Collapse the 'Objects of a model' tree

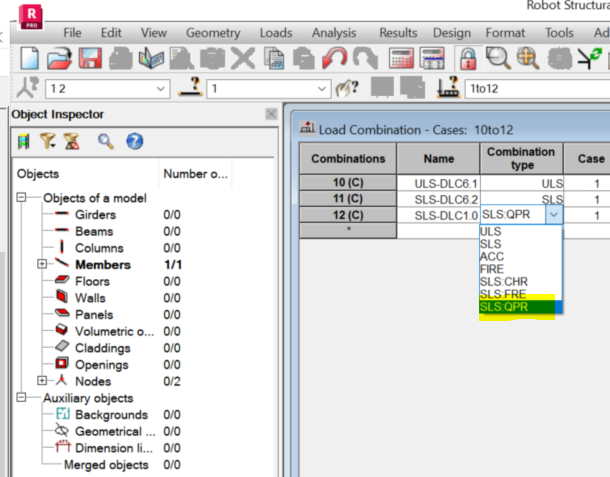[21, 197]
